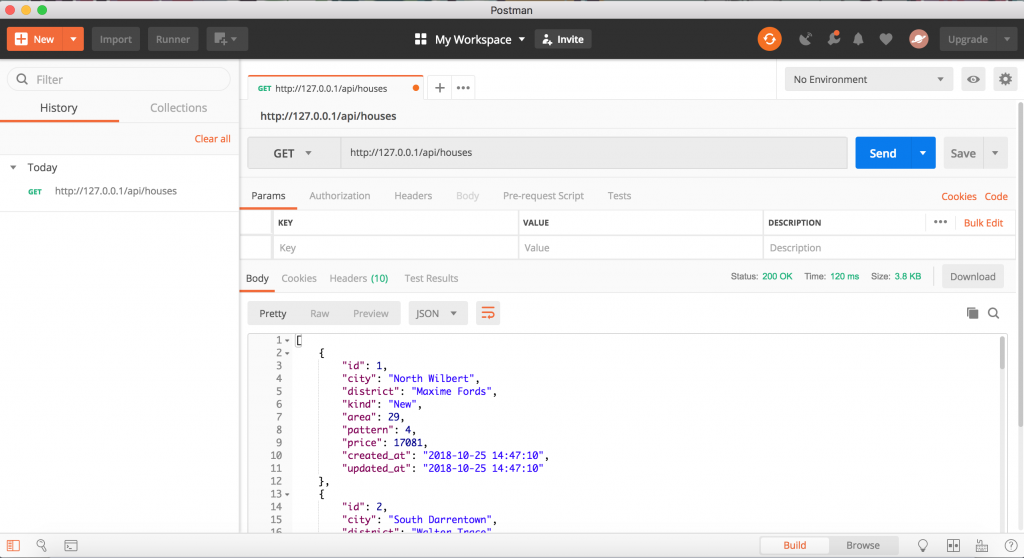Open the Cookies link
1024x558 pixels.
959,196
